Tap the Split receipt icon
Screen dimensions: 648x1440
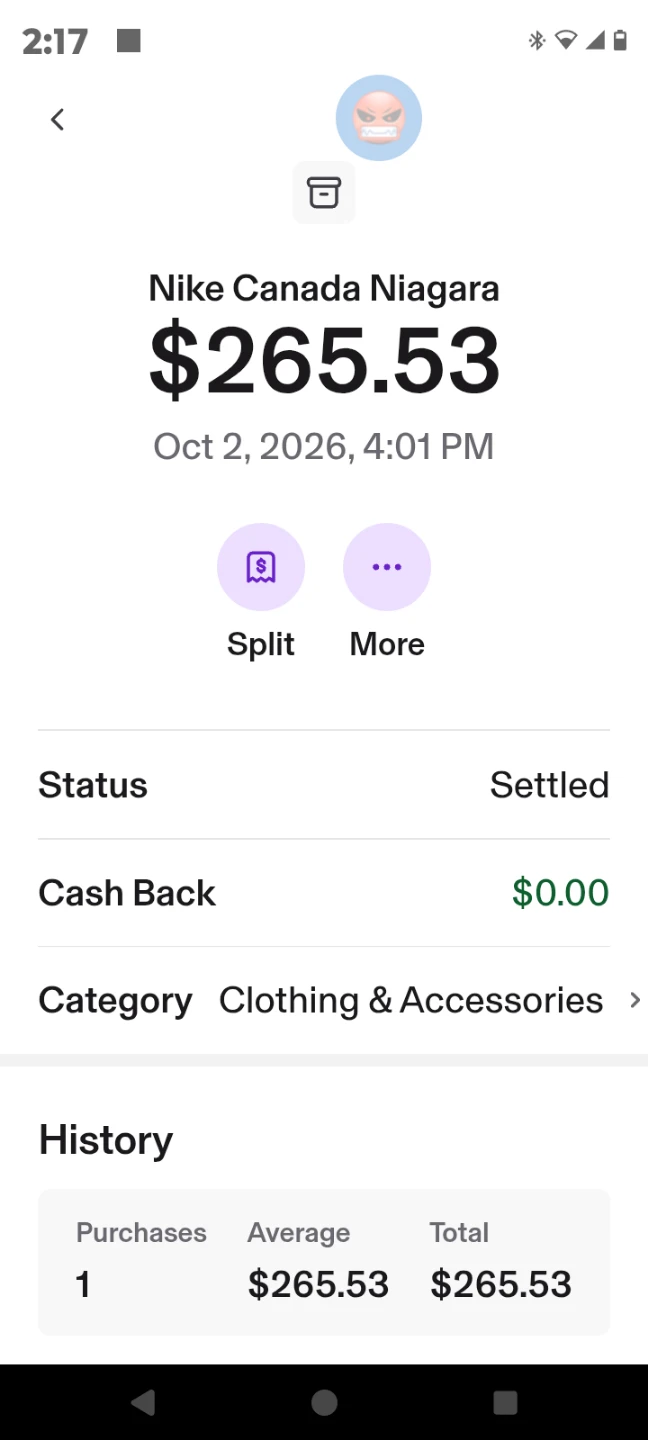click(x=261, y=567)
